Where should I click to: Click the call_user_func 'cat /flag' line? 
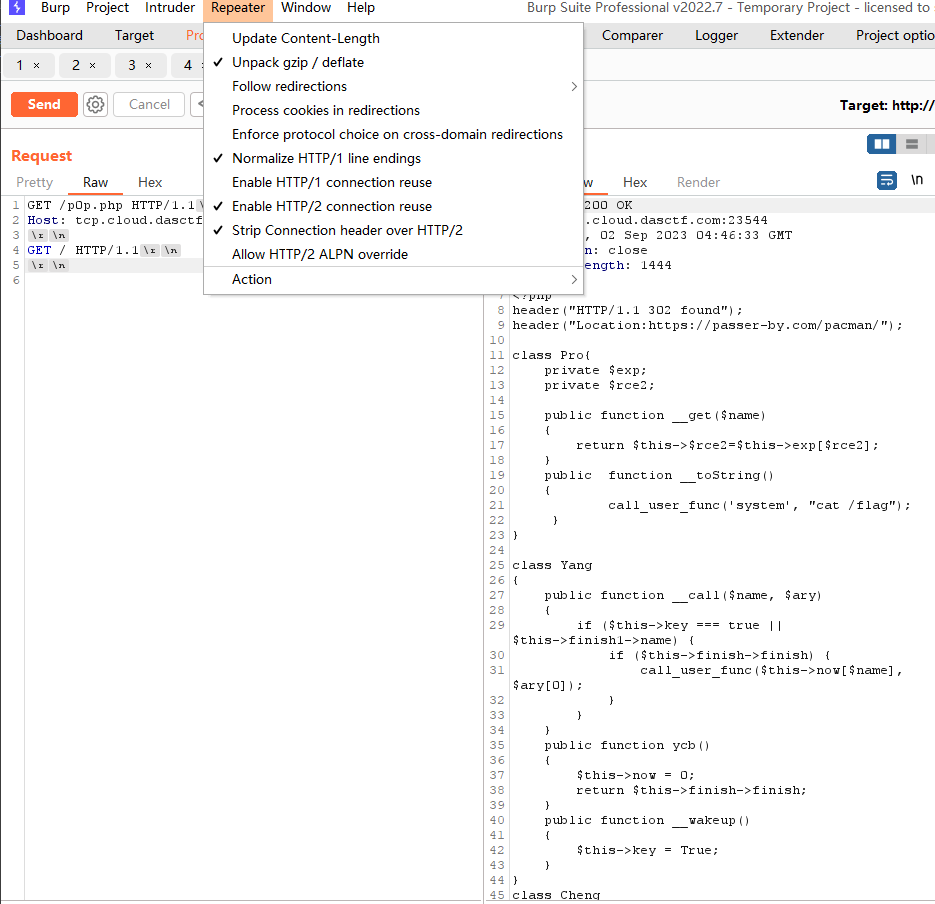[759, 505]
